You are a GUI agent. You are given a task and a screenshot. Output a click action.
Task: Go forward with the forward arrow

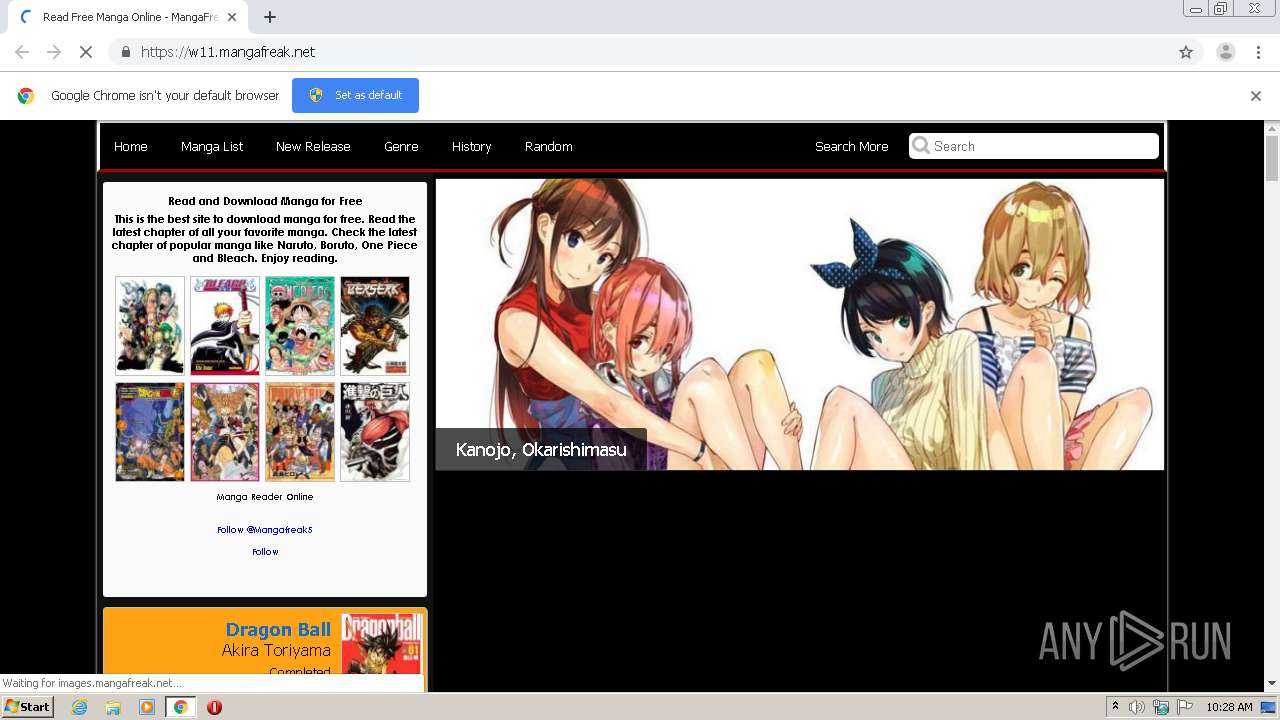pos(54,52)
